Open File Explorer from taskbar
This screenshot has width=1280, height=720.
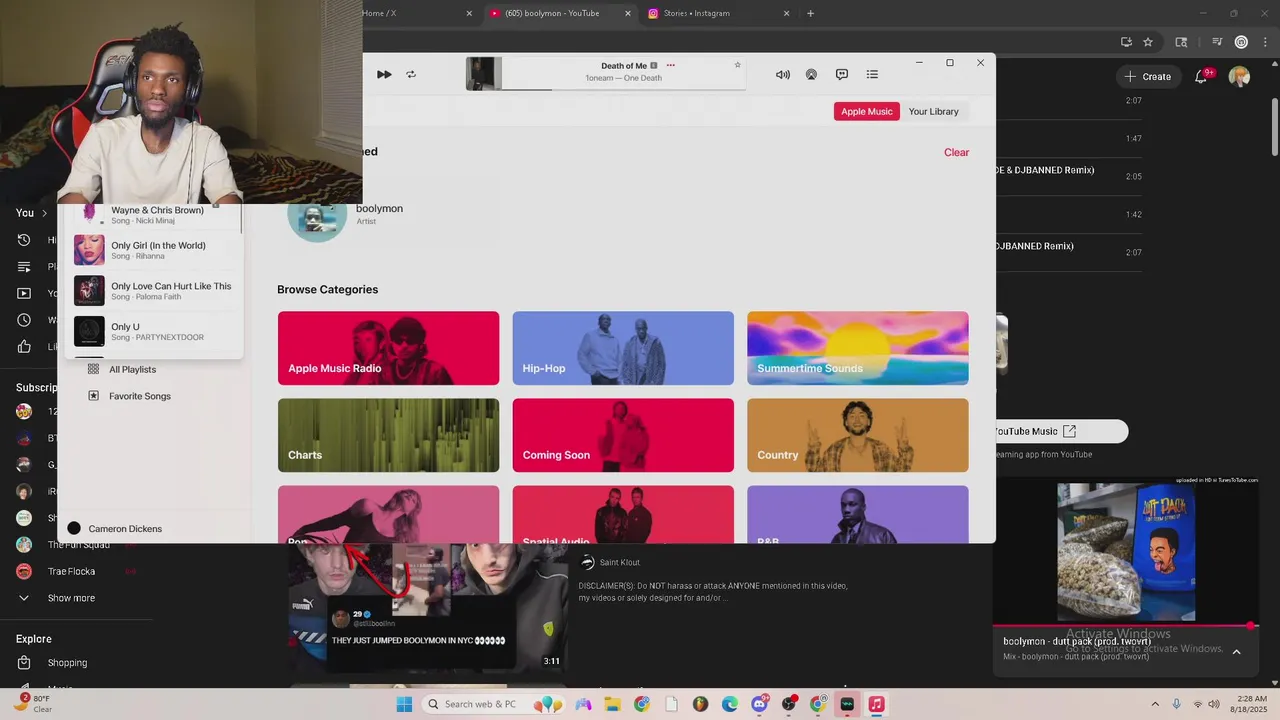click(612, 704)
